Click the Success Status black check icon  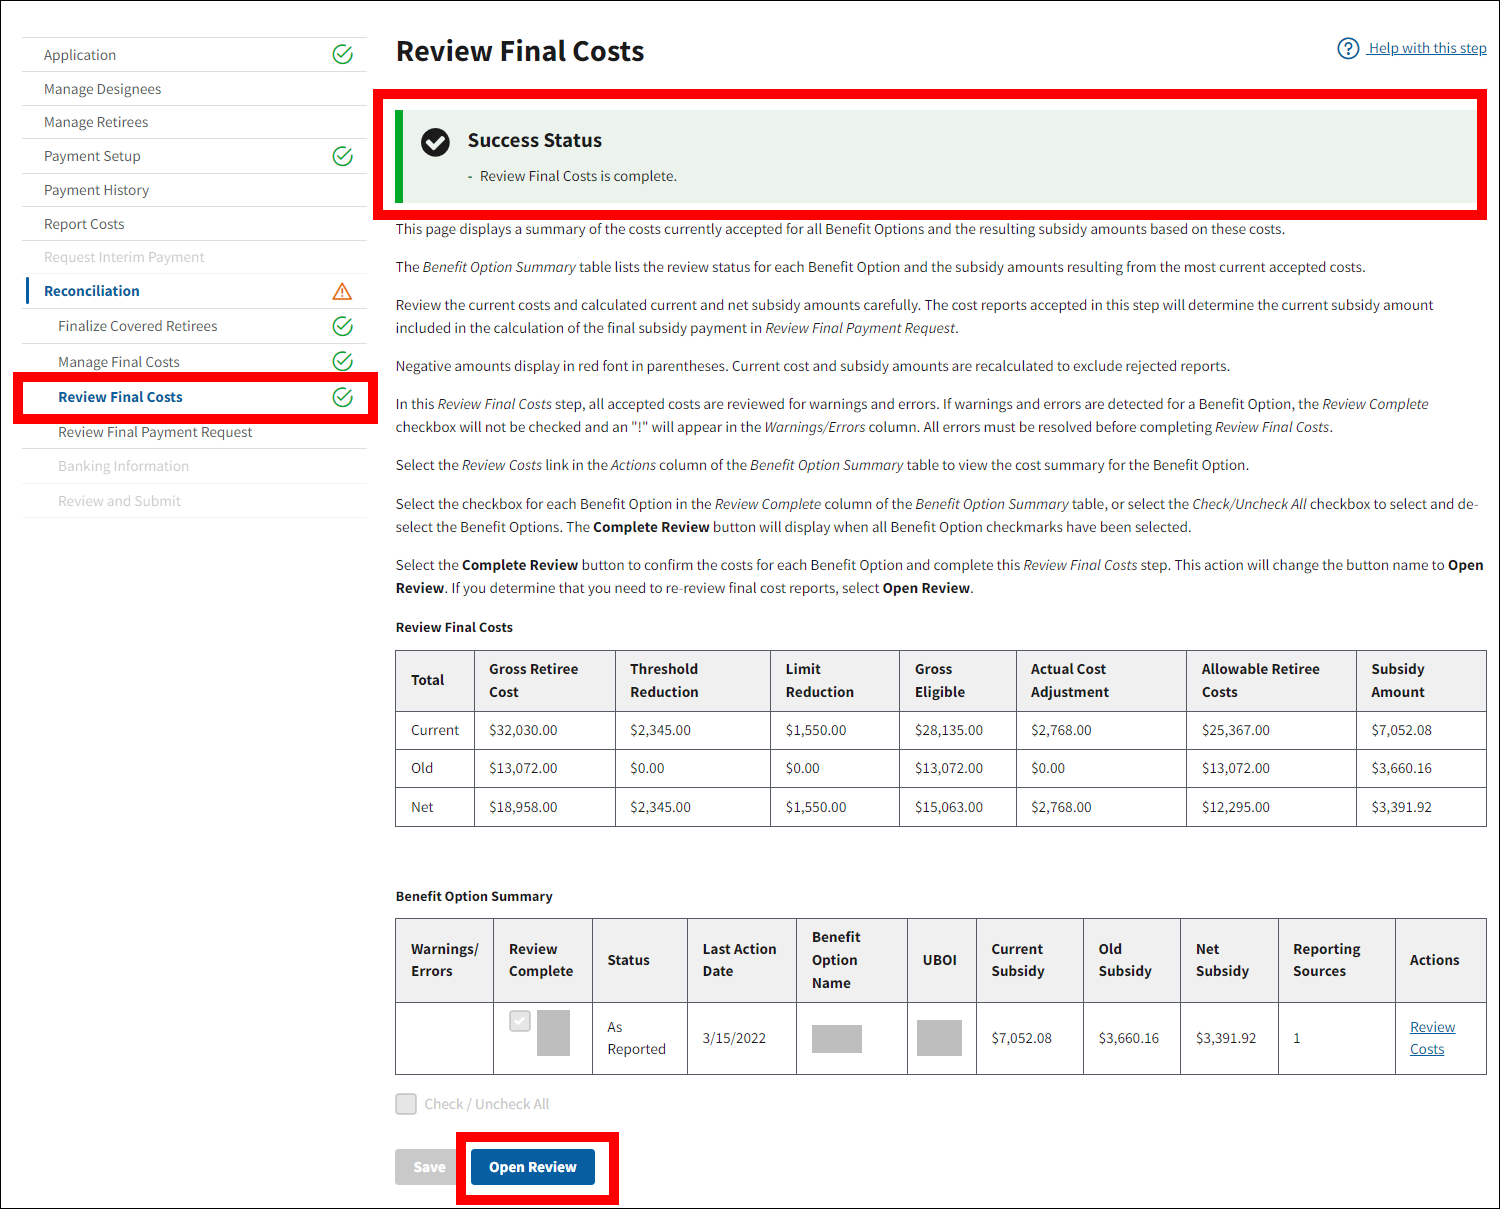click(435, 142)
